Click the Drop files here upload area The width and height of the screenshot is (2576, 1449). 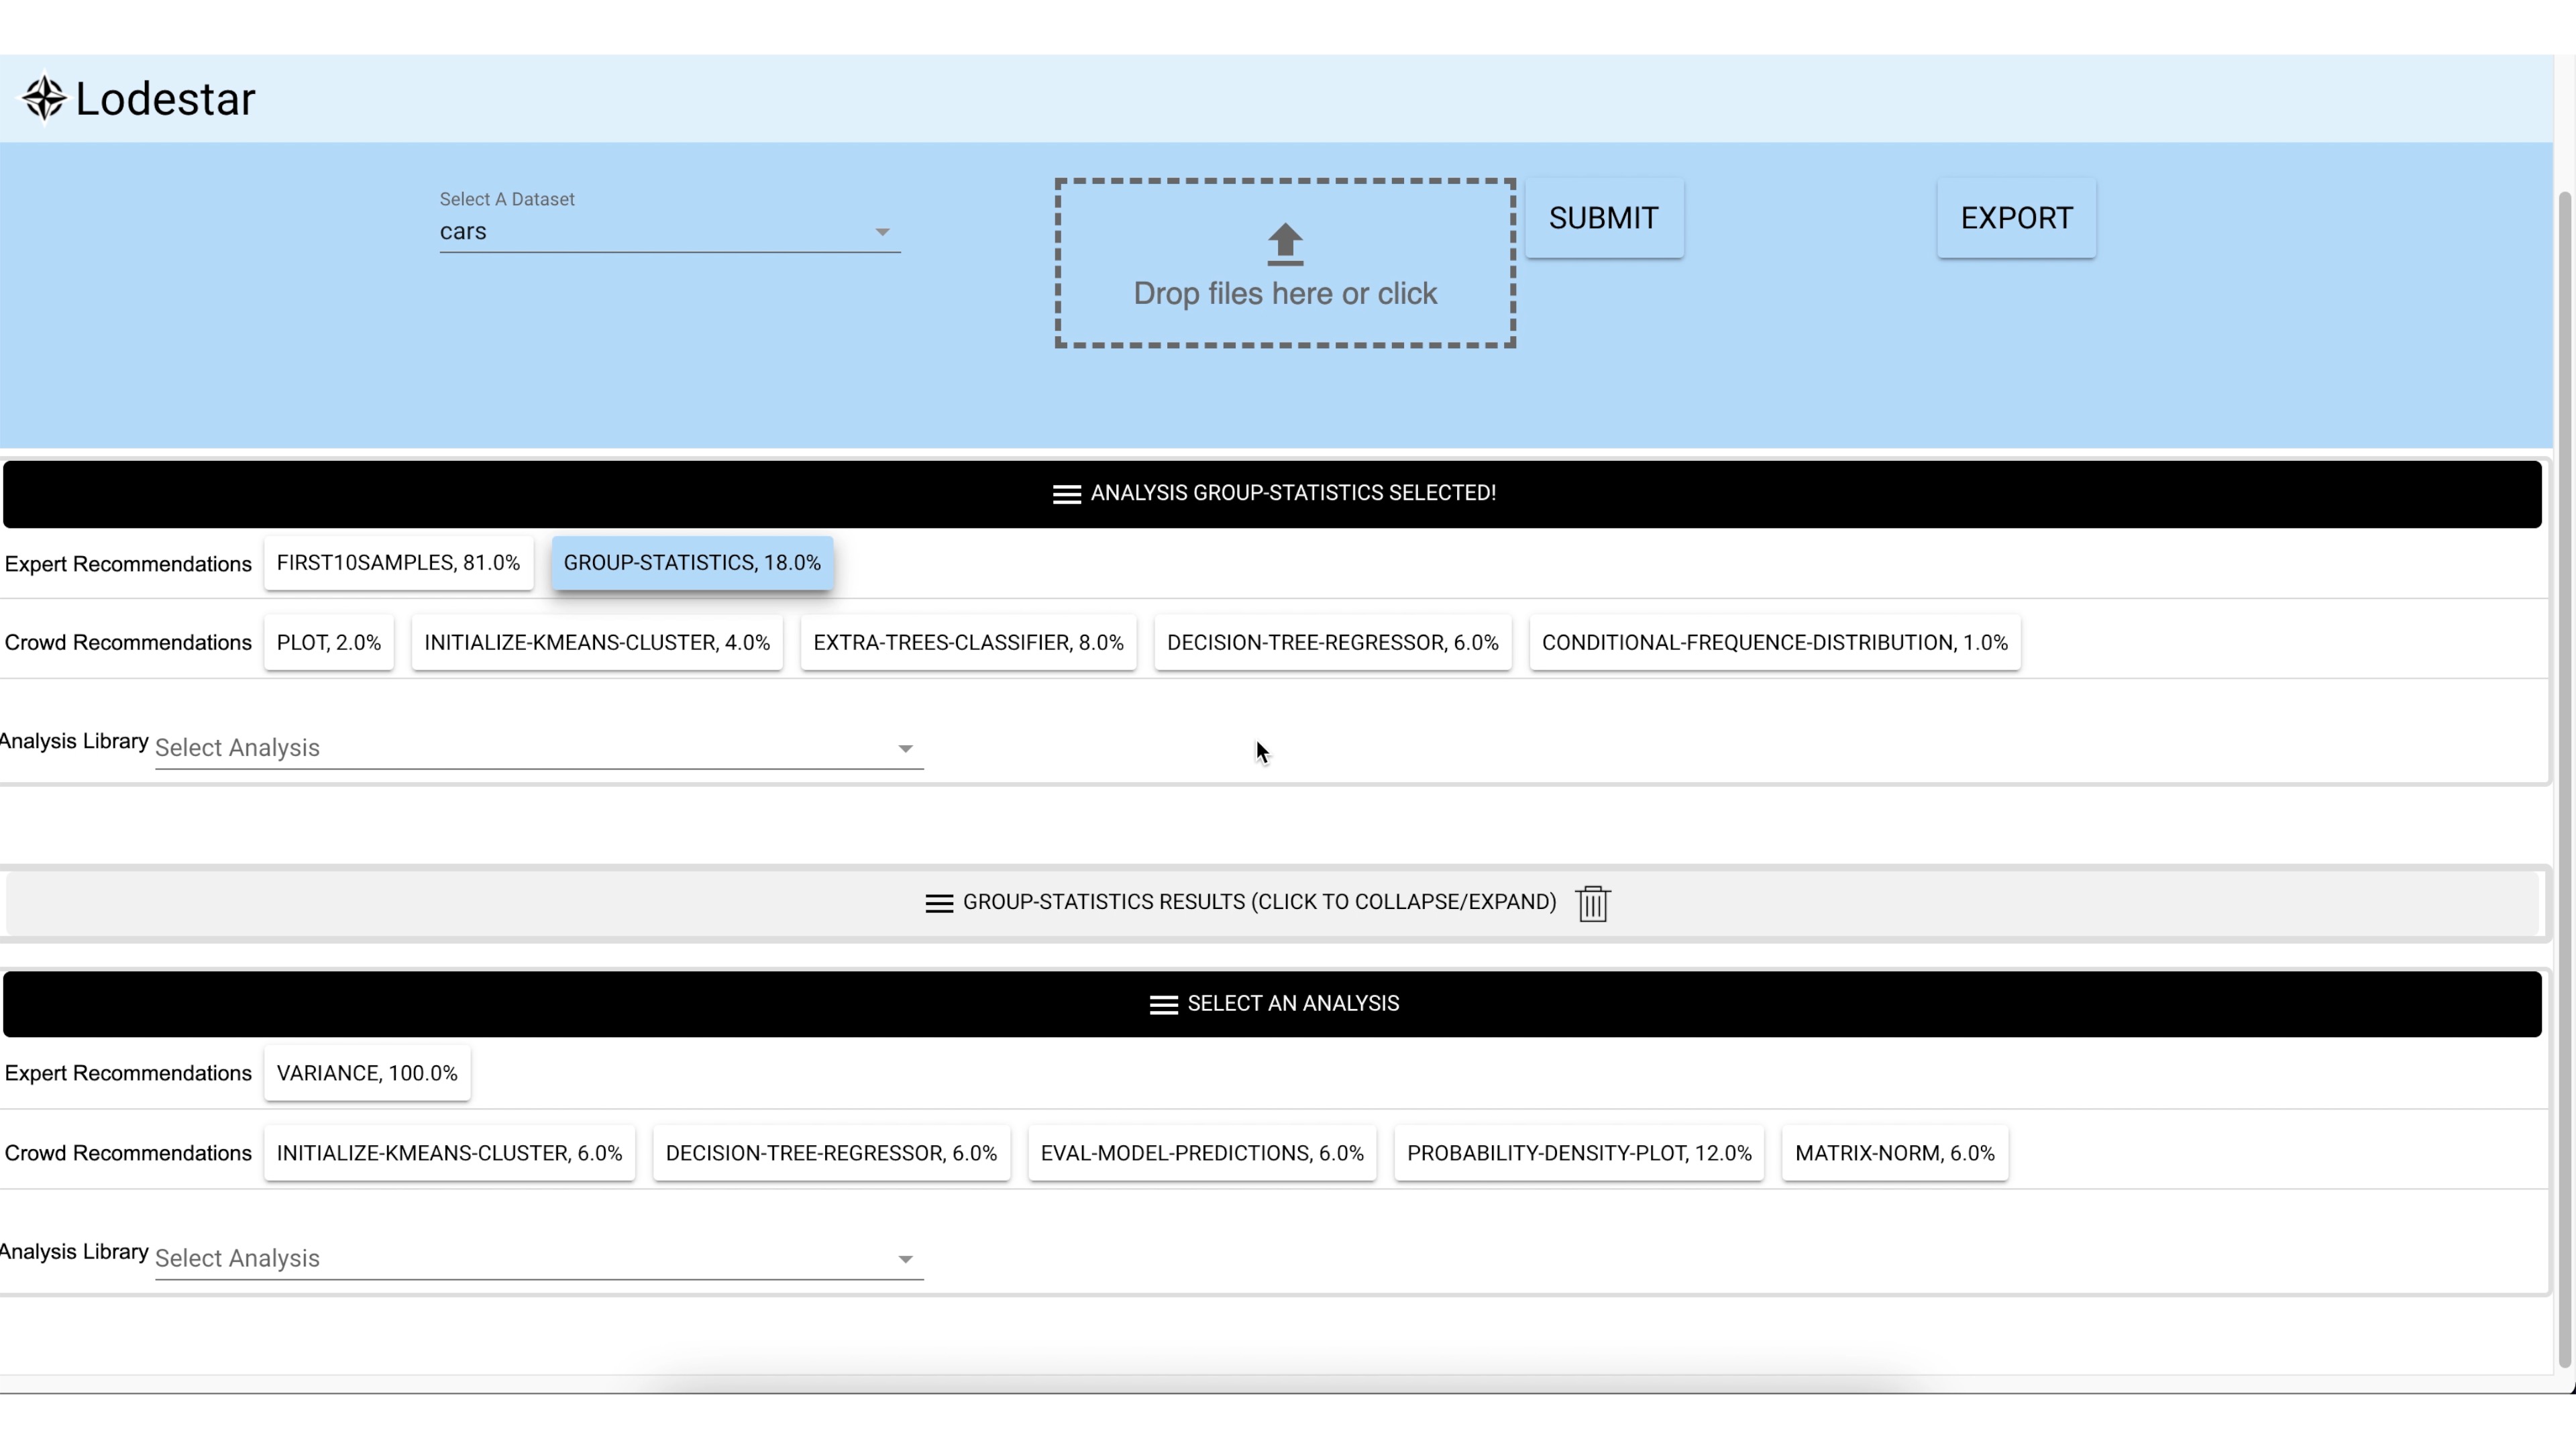(x=1285, y=263)
